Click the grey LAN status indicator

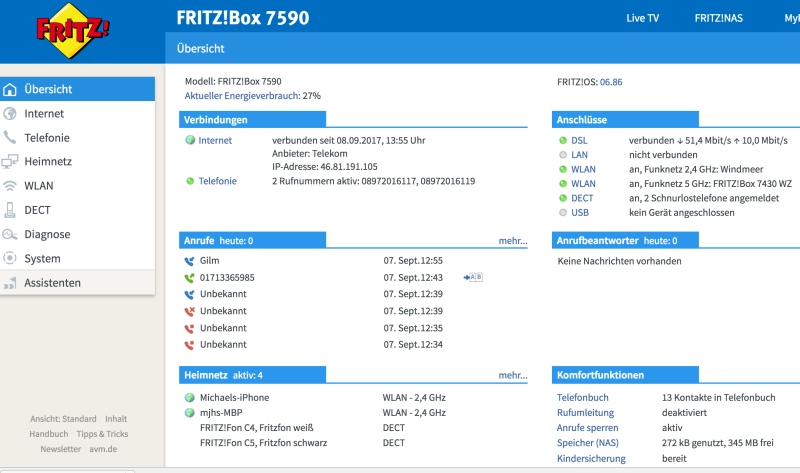point(563,155)
